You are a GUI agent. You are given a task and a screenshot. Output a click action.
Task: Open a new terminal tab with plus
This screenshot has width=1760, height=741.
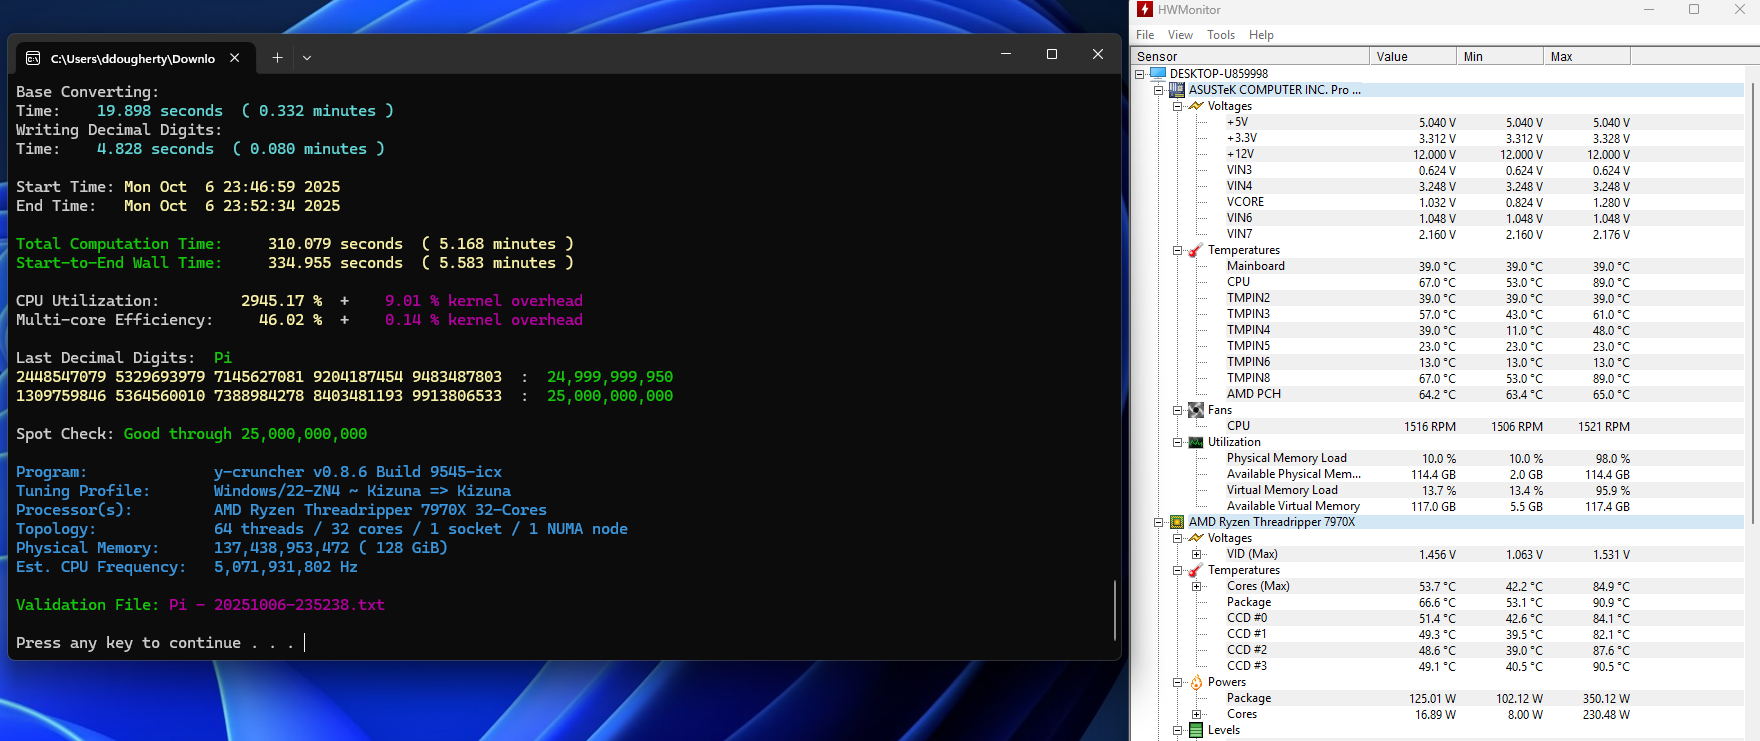(x=277, y=58)
